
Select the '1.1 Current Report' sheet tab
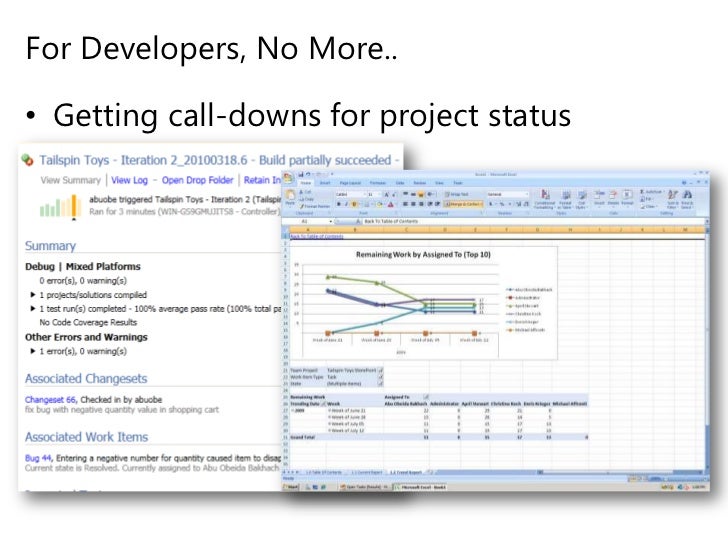(x=367, y=473)
